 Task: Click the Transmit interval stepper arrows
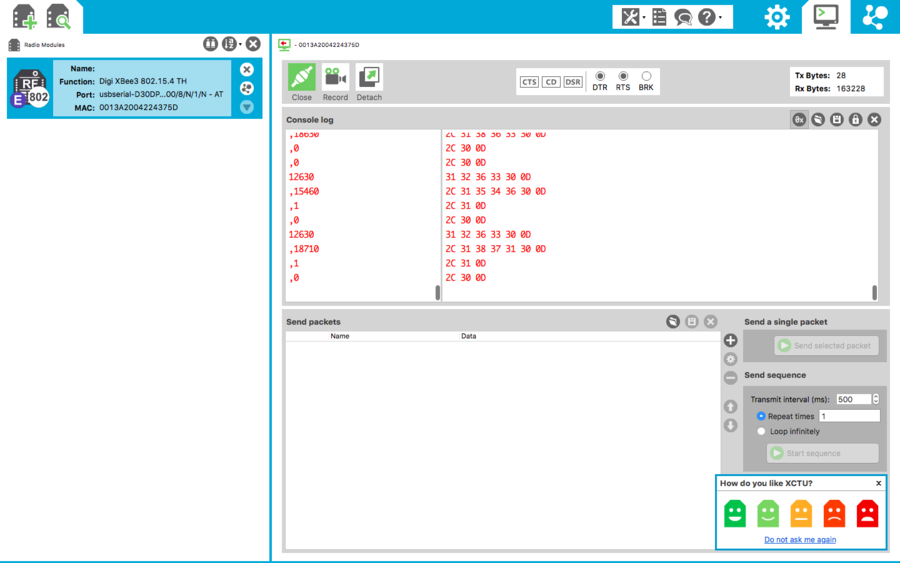point(876,399)
